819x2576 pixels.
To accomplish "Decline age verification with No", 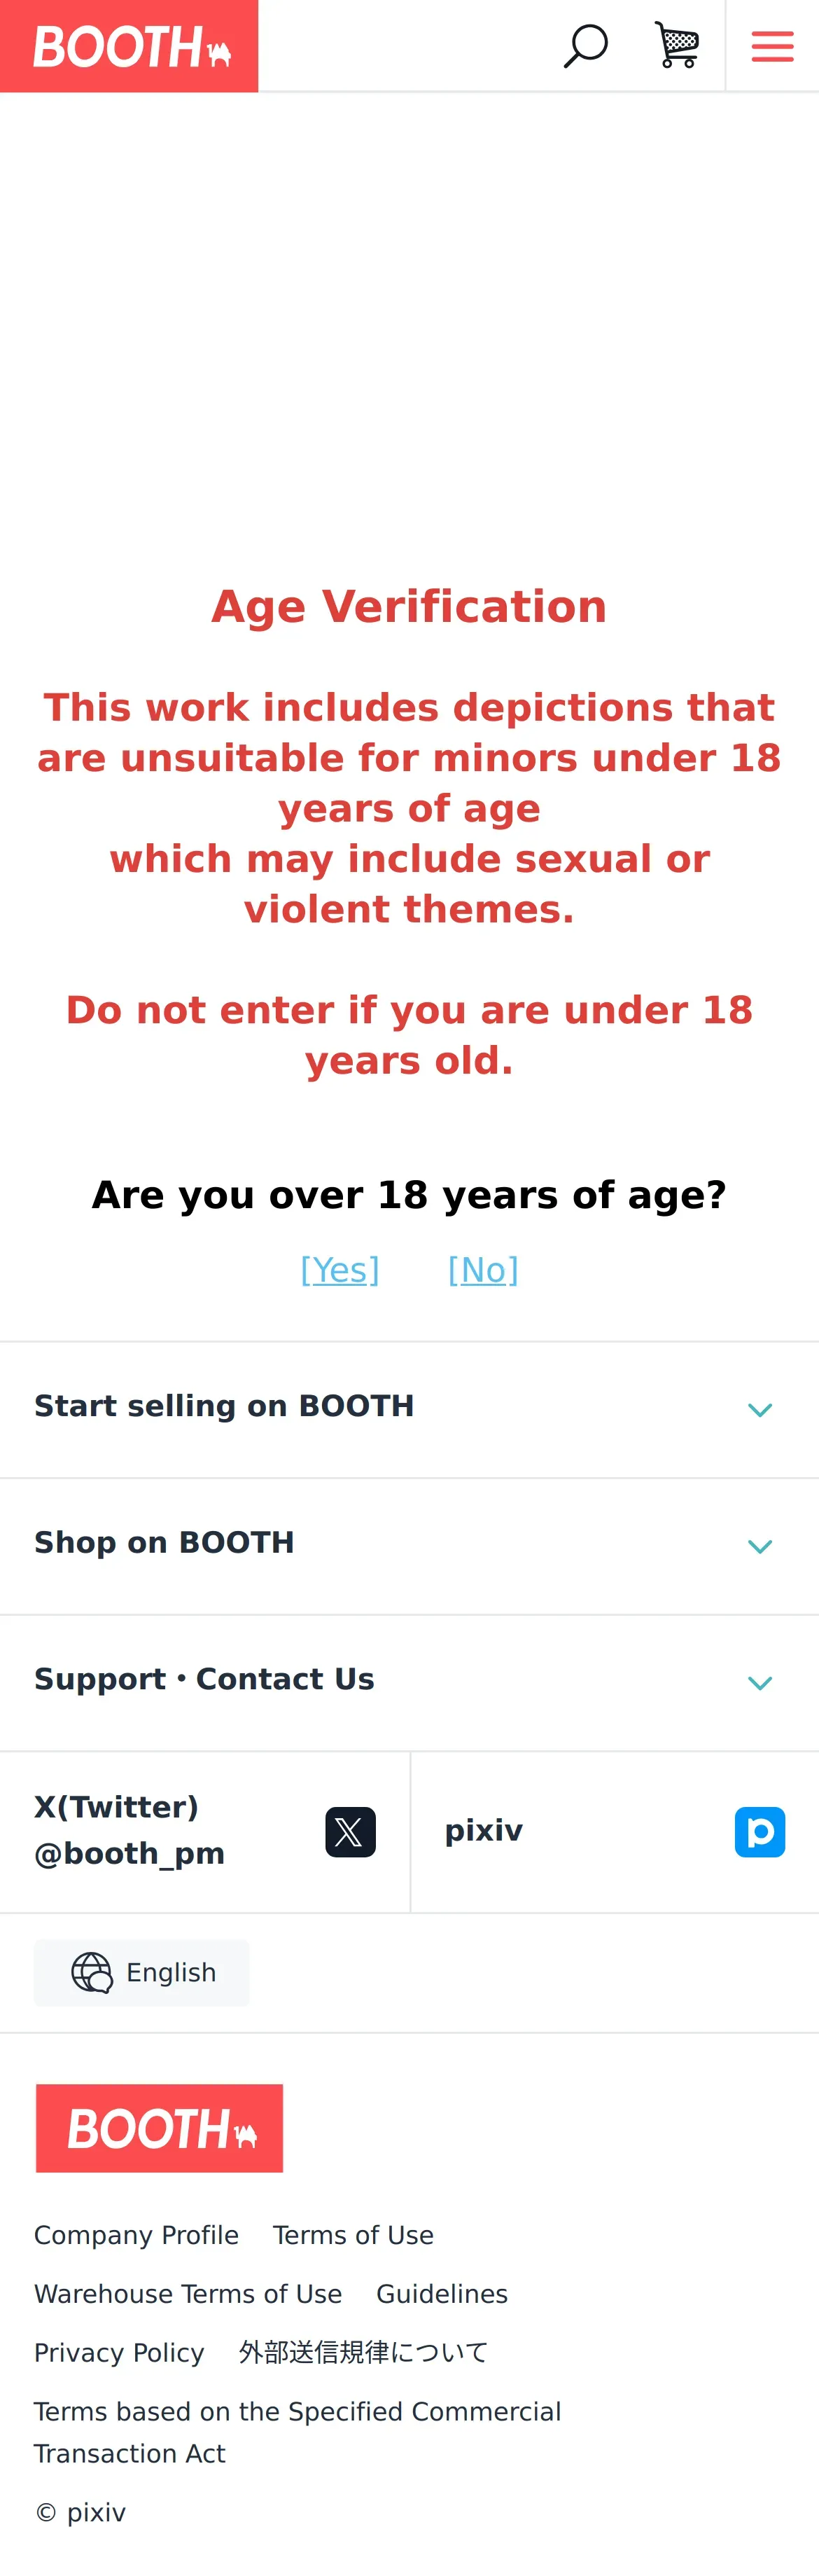I will click(483, 1270).
